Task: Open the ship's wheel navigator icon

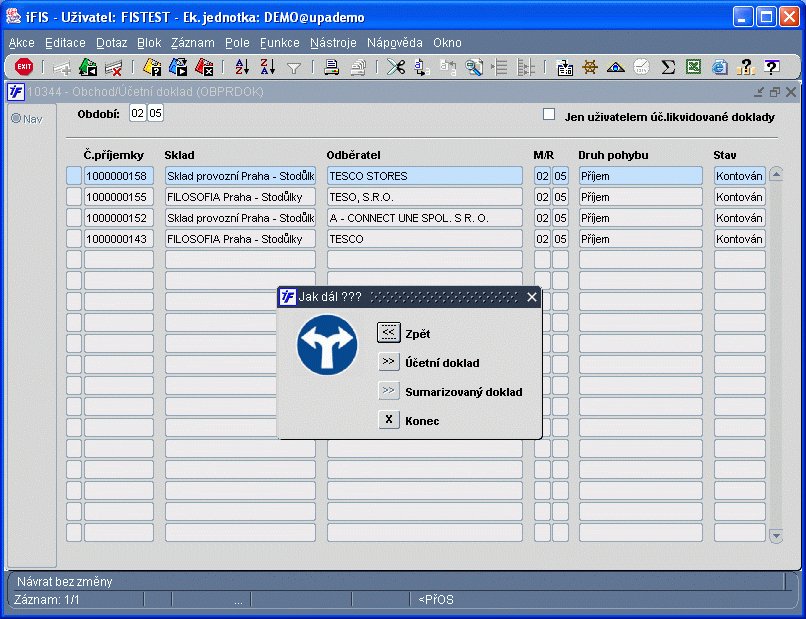Action: [590, 67]
